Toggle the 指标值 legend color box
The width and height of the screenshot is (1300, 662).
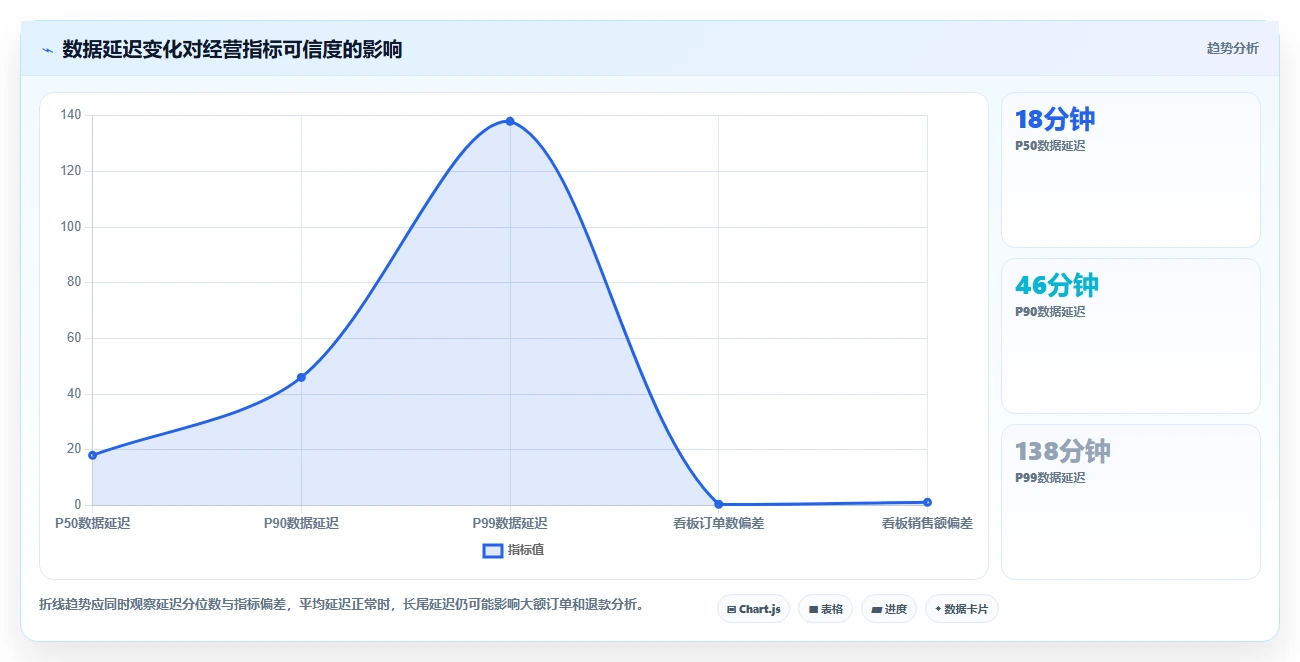492,550
